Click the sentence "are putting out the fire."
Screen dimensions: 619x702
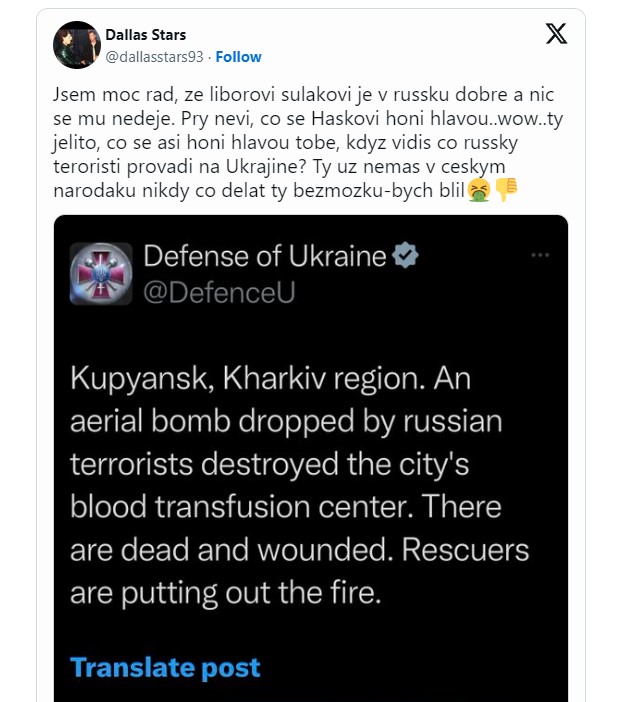pos(225,593)
